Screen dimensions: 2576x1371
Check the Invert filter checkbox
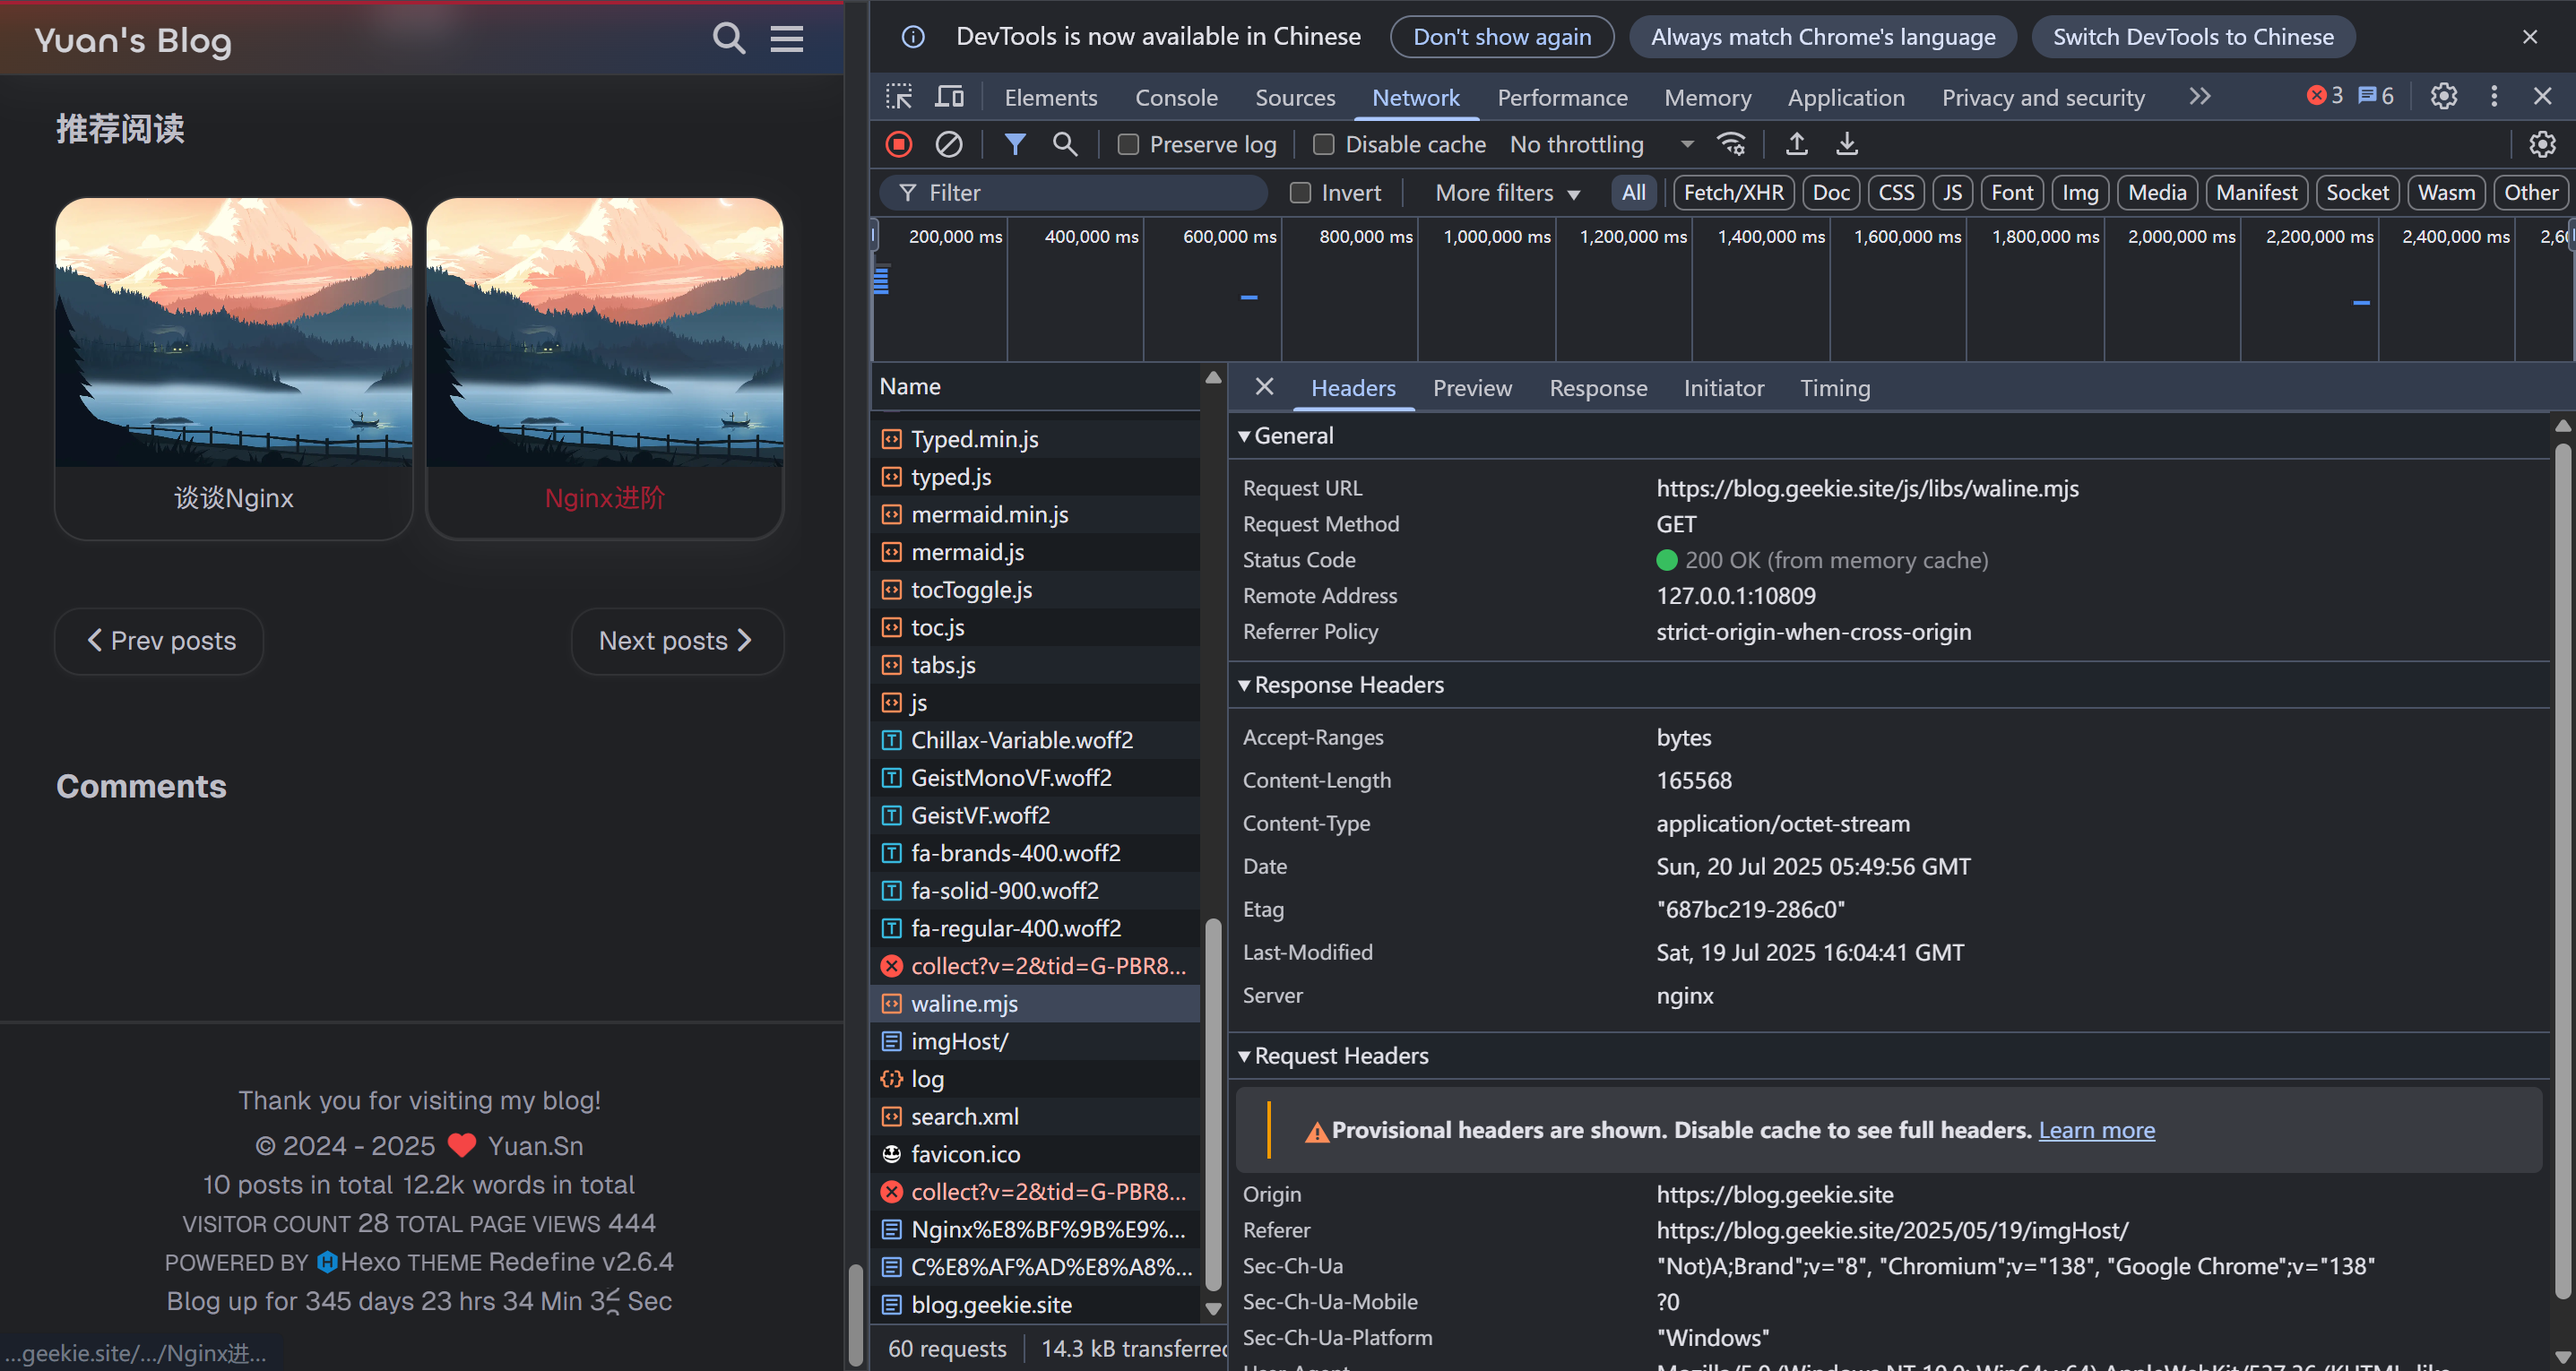tap(1300, 192)
